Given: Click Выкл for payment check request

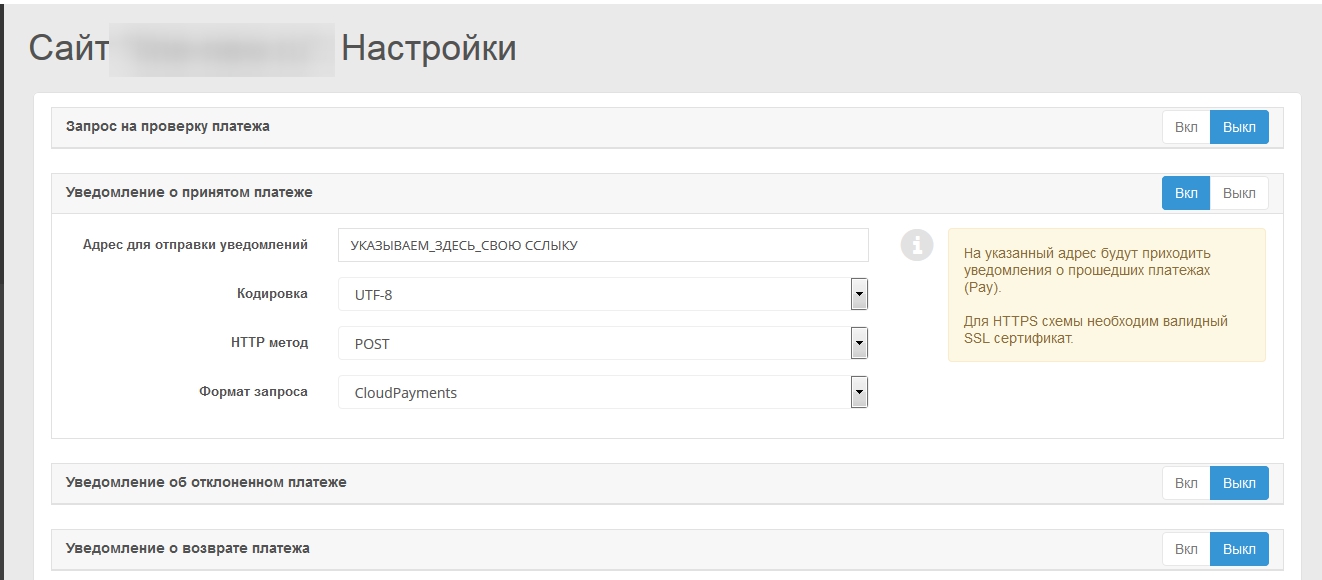Looking at the screenshot, I should [x=1239, y=127].
